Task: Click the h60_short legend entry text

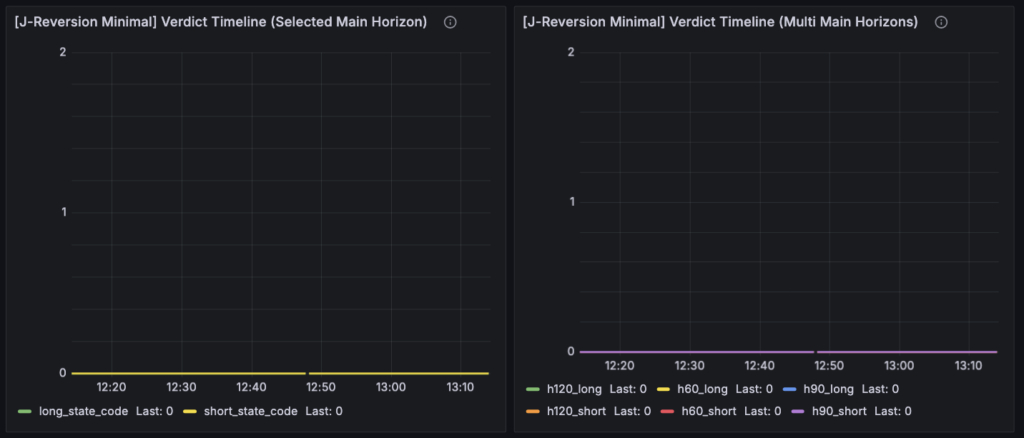Action: [x=711, y=411]
